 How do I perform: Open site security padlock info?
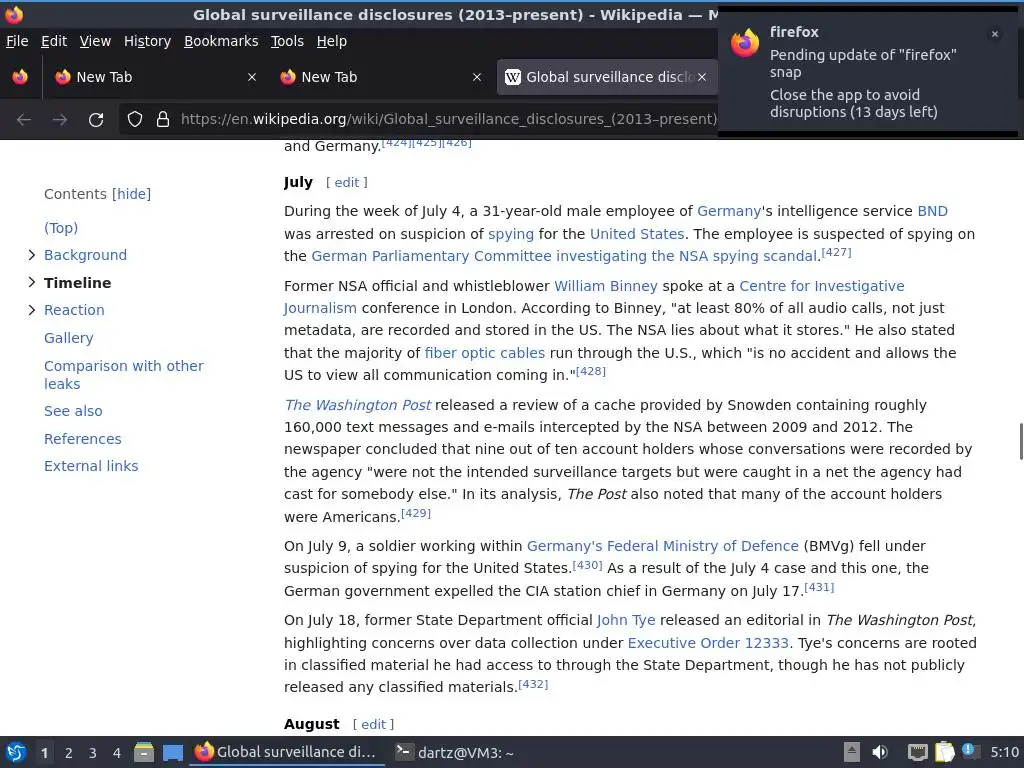click(x=163, y=119)
